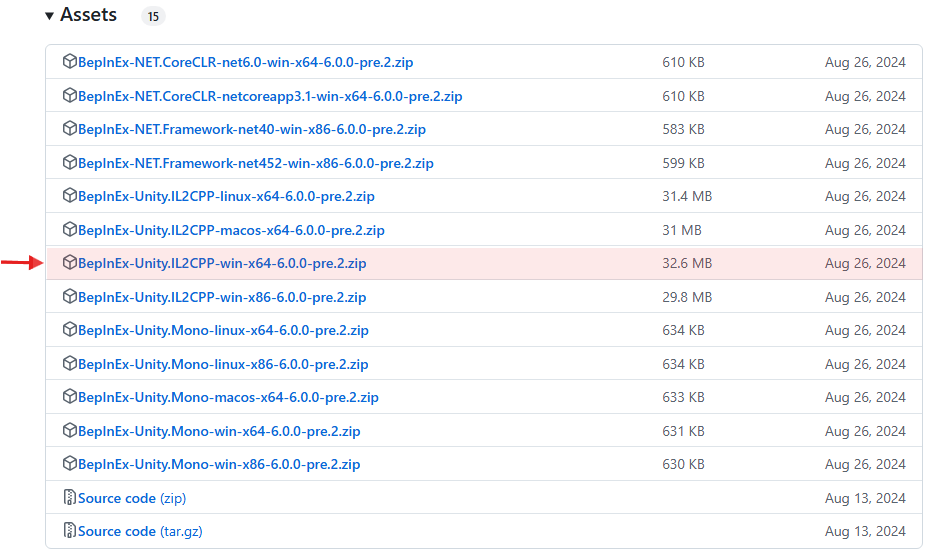Click the package icon beside IL2CPP-win-x64 zip
The image size is (937, 555).
tap(70, 262)
